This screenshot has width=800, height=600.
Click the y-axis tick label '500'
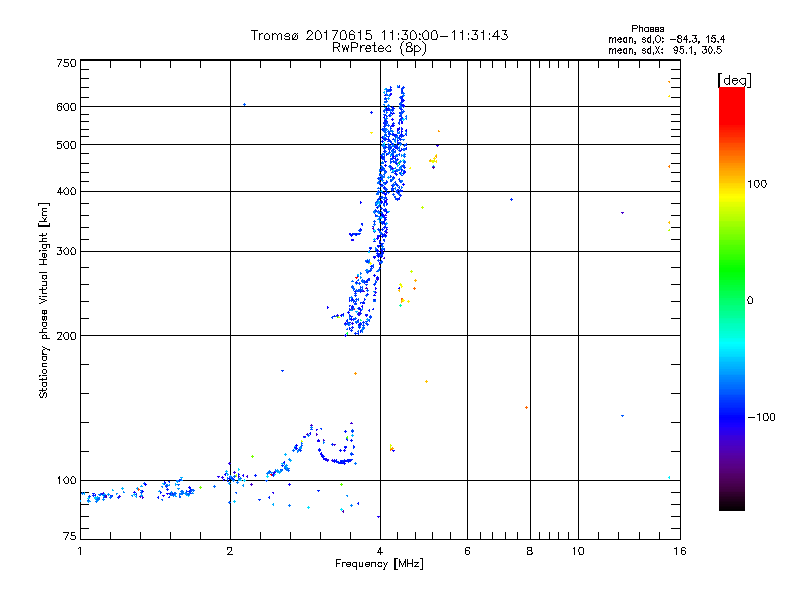click(66, 145)
